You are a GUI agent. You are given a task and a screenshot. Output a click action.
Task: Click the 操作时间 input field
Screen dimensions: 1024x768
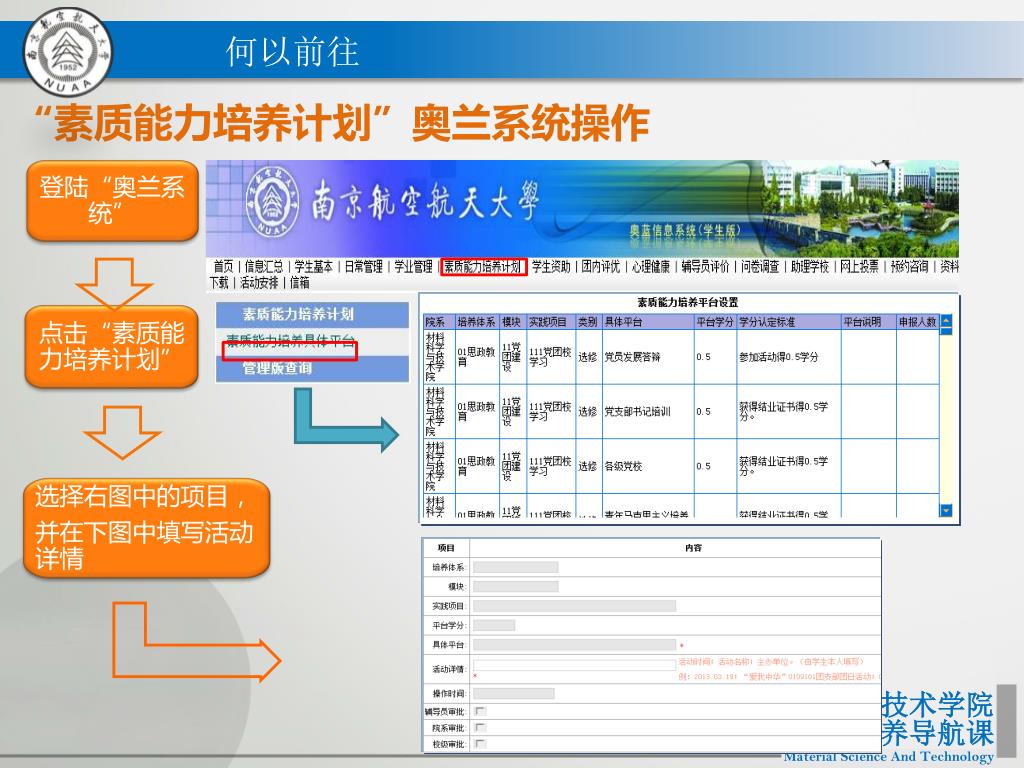pos(514,694)
